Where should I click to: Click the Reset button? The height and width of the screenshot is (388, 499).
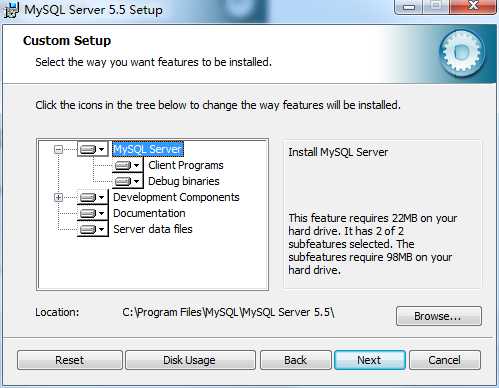[x=70, y=360]
